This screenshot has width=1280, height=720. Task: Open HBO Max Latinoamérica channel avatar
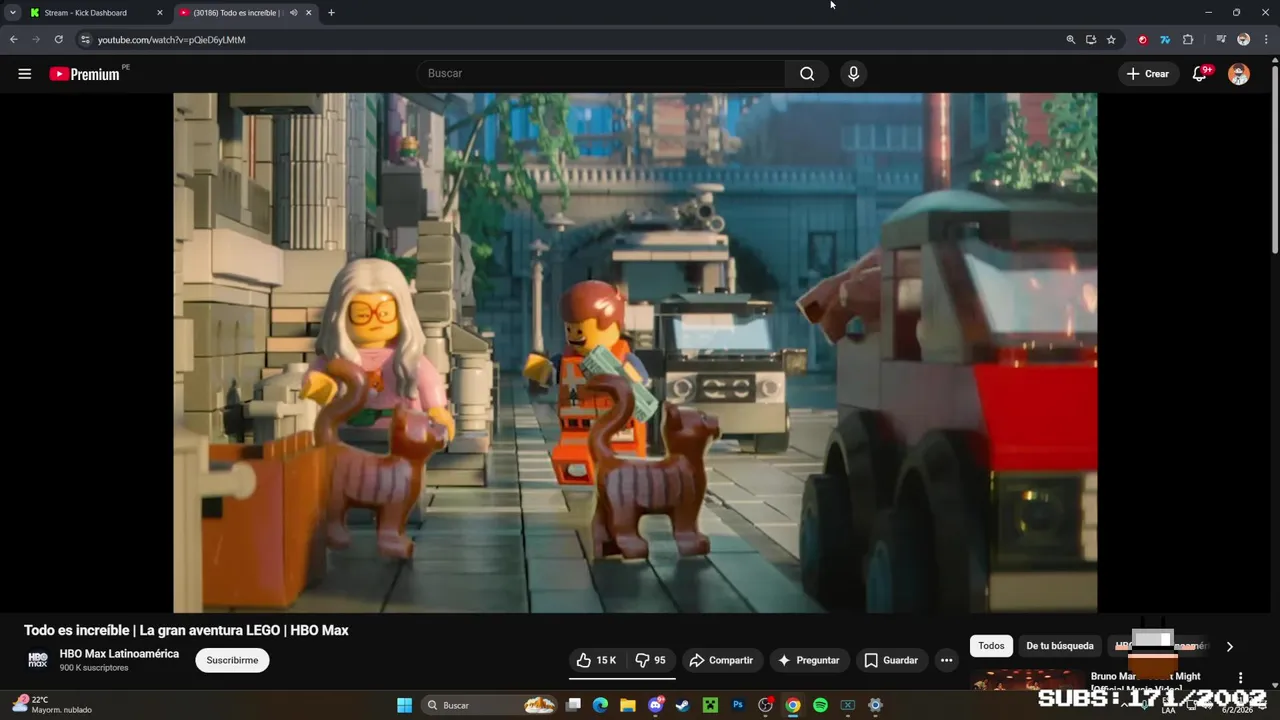click(x=38, y=660)
